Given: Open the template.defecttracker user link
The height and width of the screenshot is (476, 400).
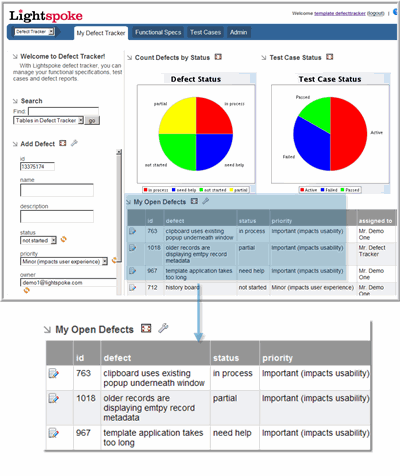Looking at the screenshot, I should click(x=340, y=13).
